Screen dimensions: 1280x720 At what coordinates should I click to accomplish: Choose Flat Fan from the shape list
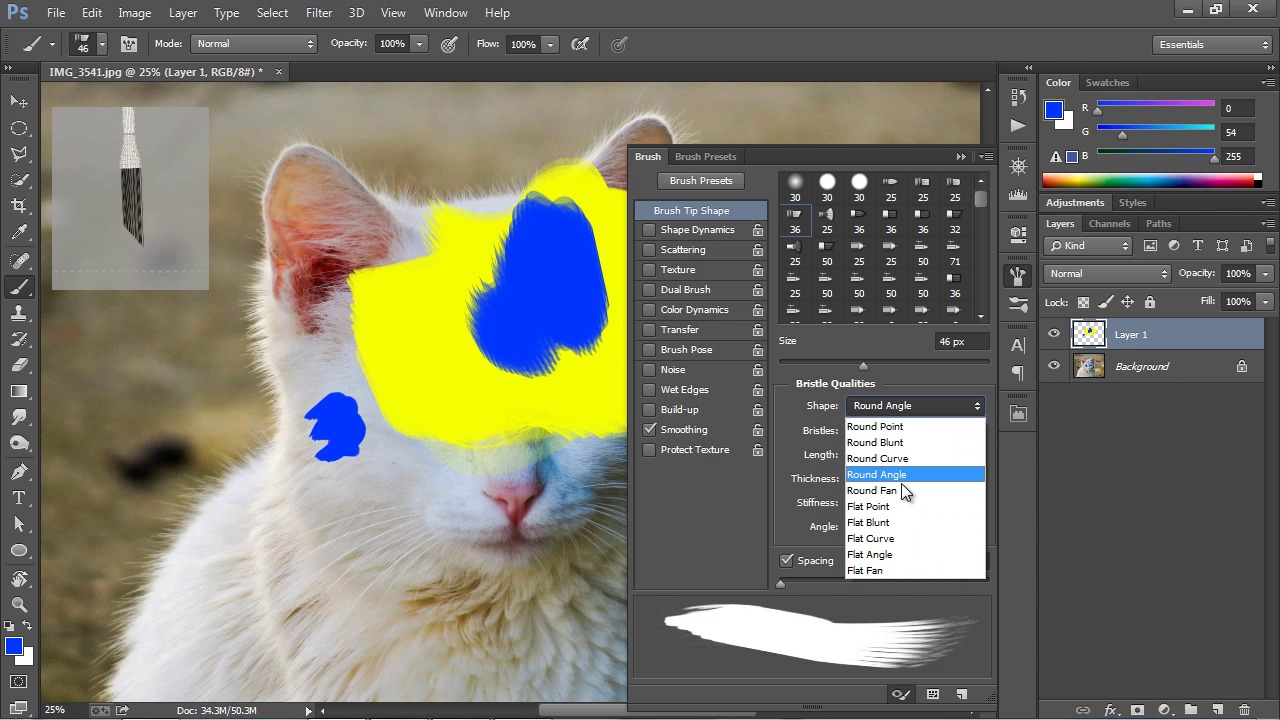[865, 571]
